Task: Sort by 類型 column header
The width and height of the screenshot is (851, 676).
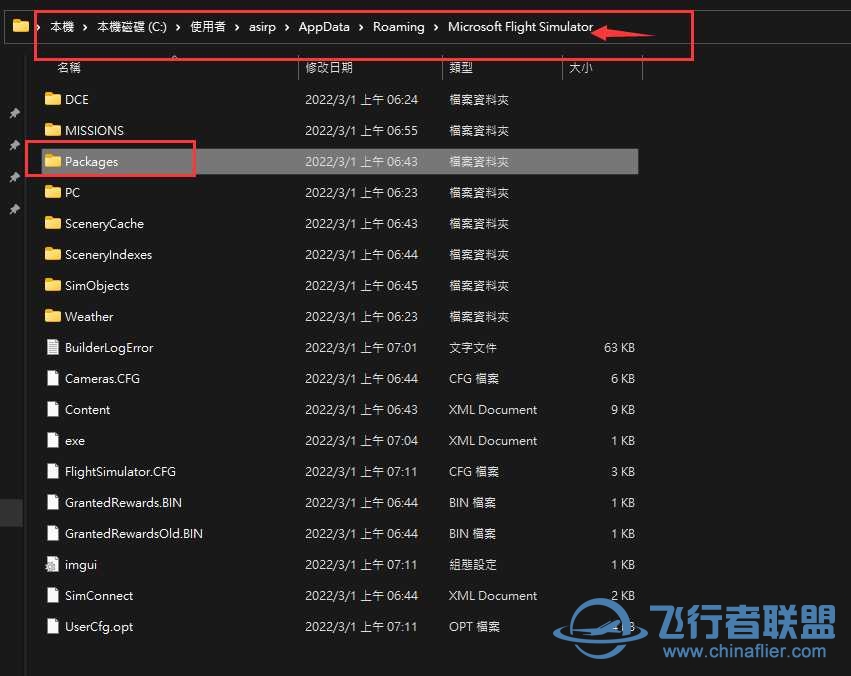Action: click(x=461, y=68)
